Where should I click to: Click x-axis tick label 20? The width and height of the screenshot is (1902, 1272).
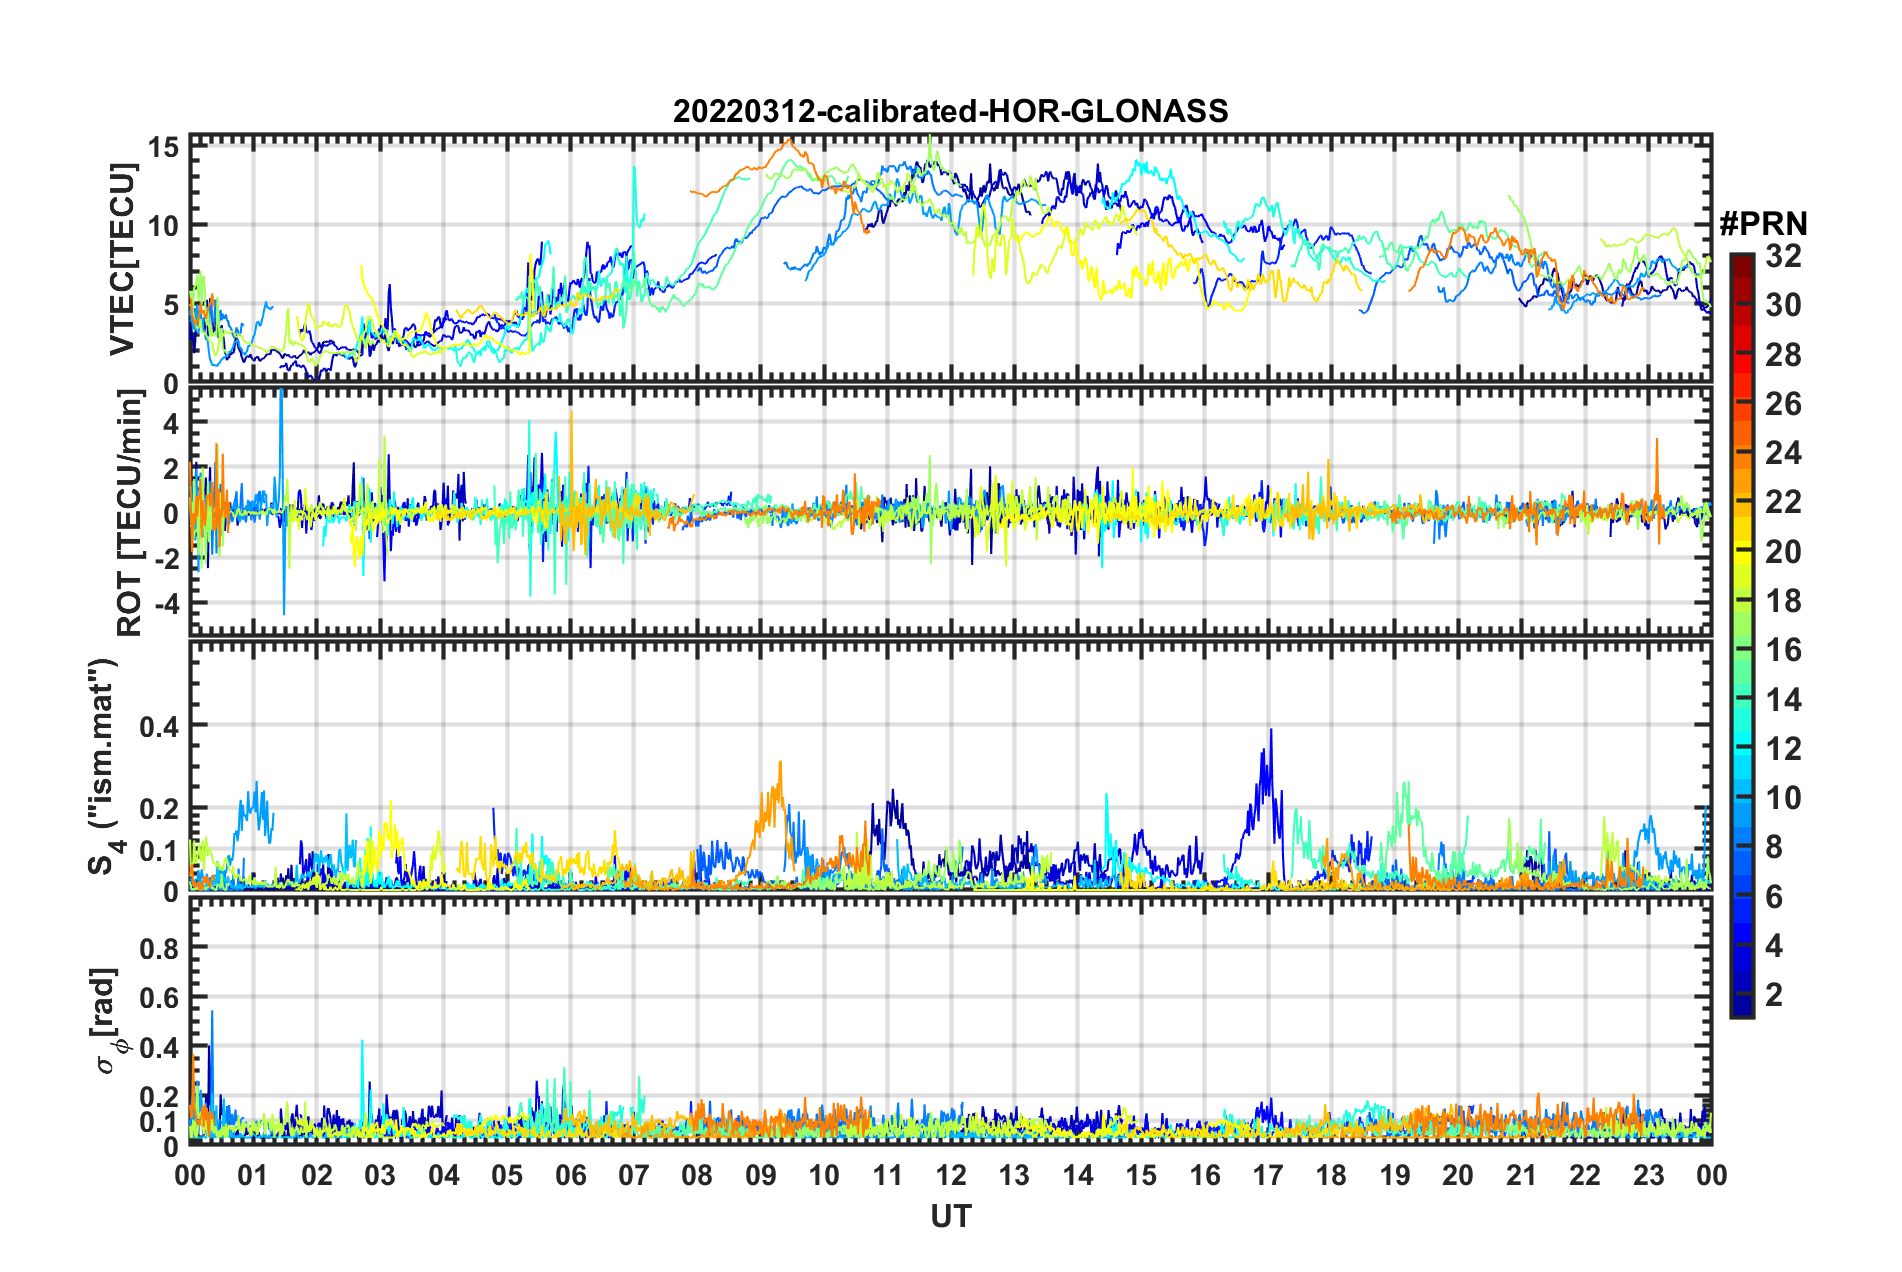click(1458, 1175)
